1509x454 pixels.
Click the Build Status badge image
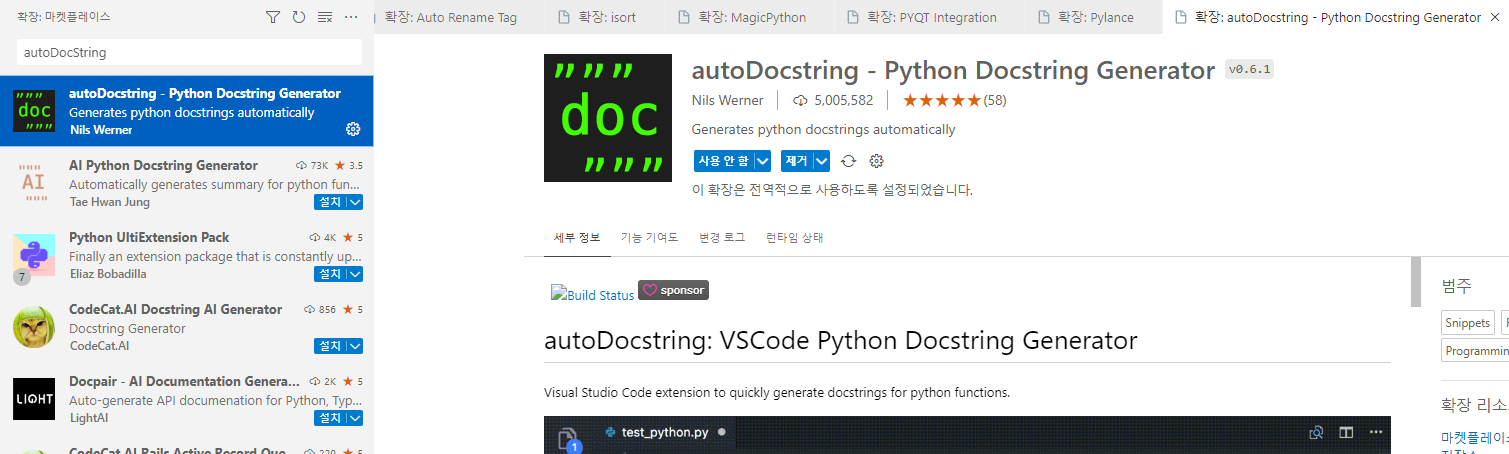click(x=593, y=294)
